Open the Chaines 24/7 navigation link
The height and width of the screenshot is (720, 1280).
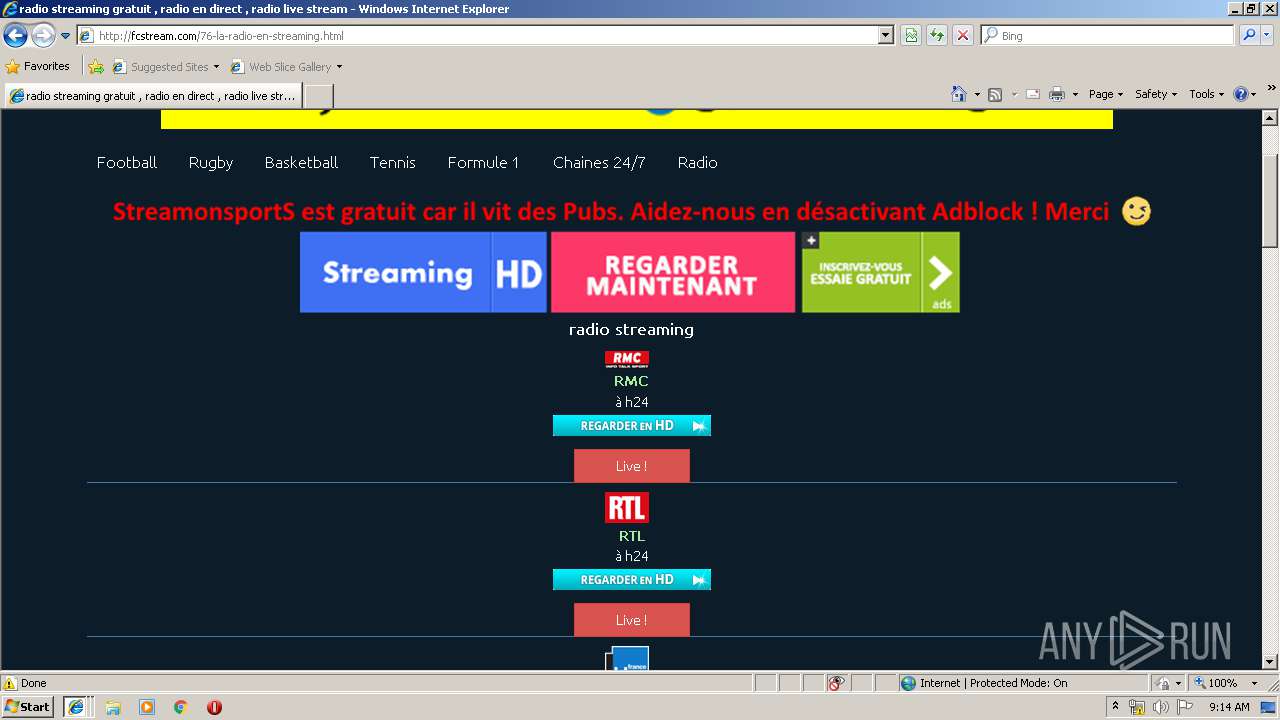[x=599, y=162]
